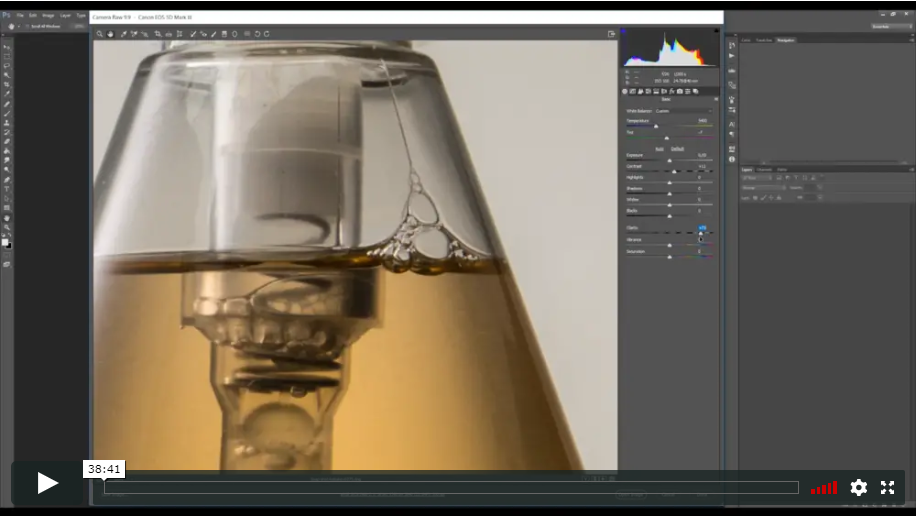Viewport: 916px width, 517px height.
Task: Open Photoshop Edit menu
Action: [33, 15]
